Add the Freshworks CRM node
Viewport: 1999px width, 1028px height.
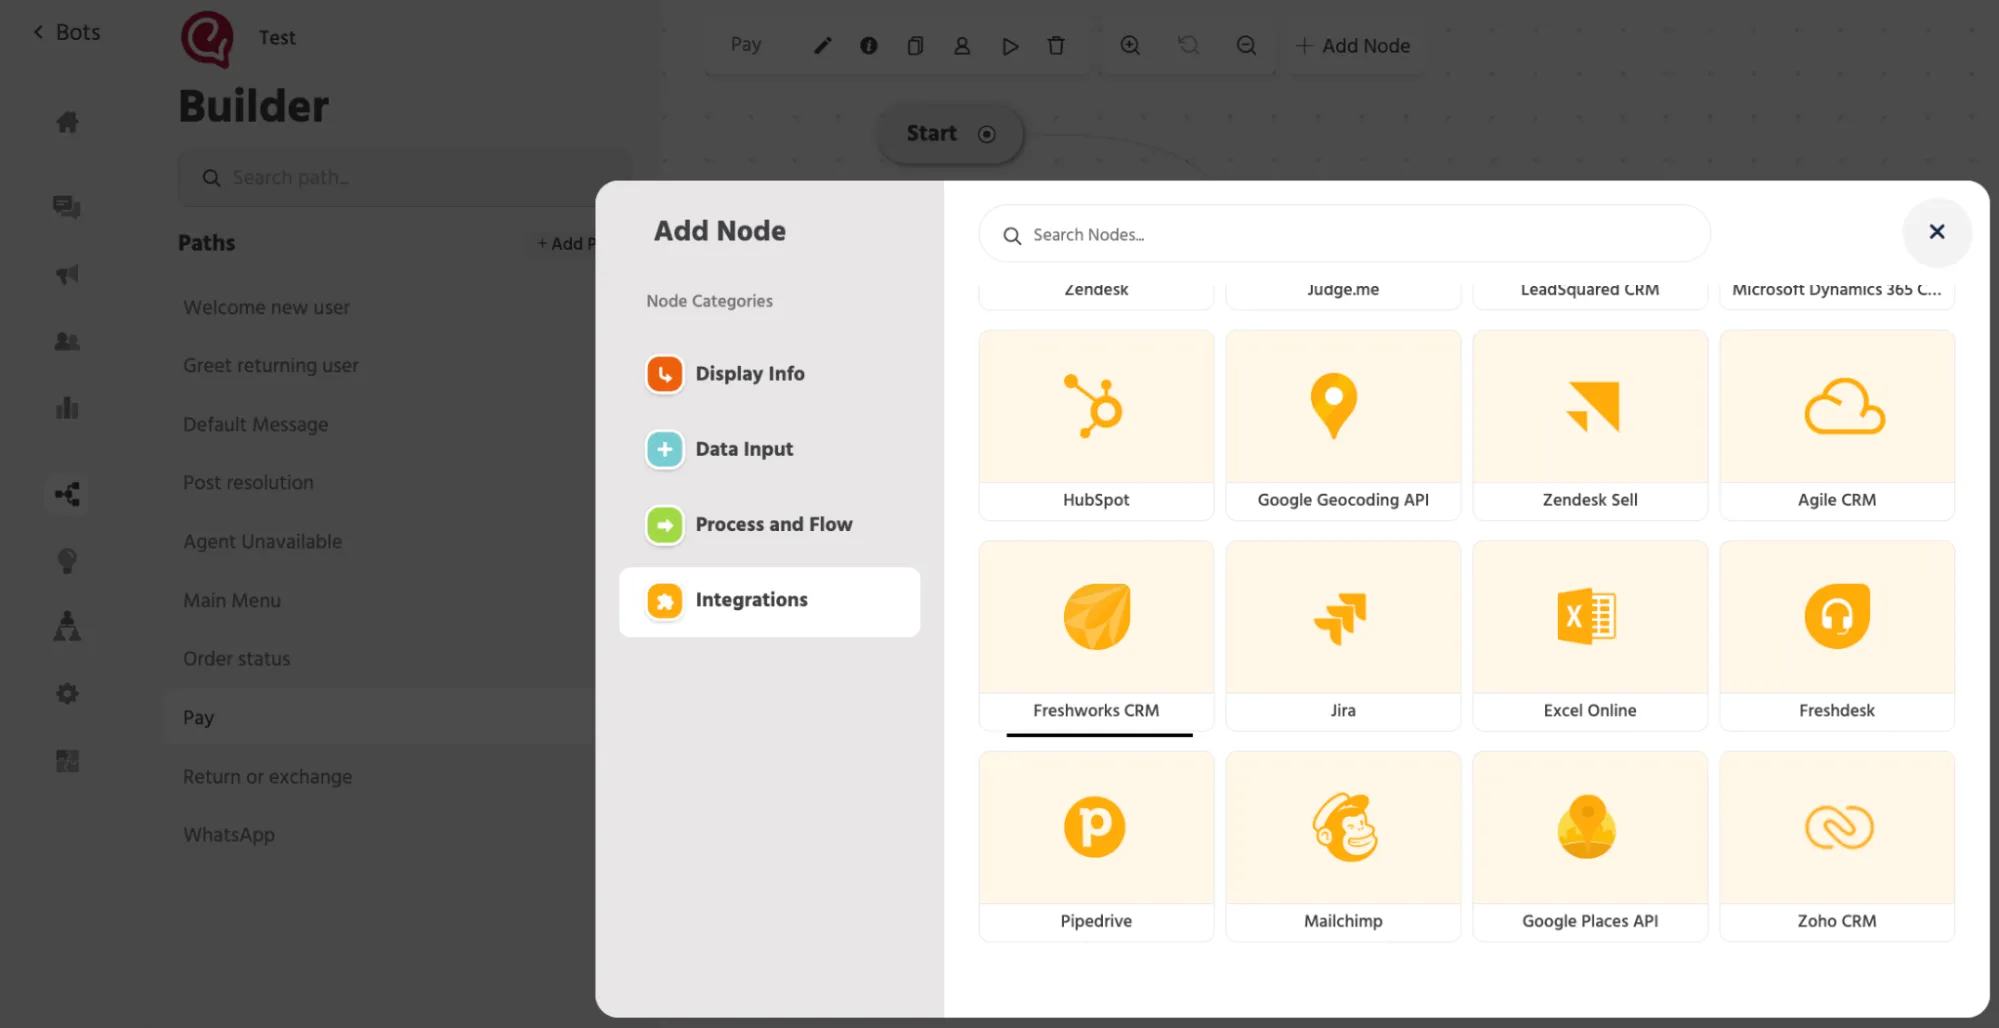click(x=1096, y=636)
